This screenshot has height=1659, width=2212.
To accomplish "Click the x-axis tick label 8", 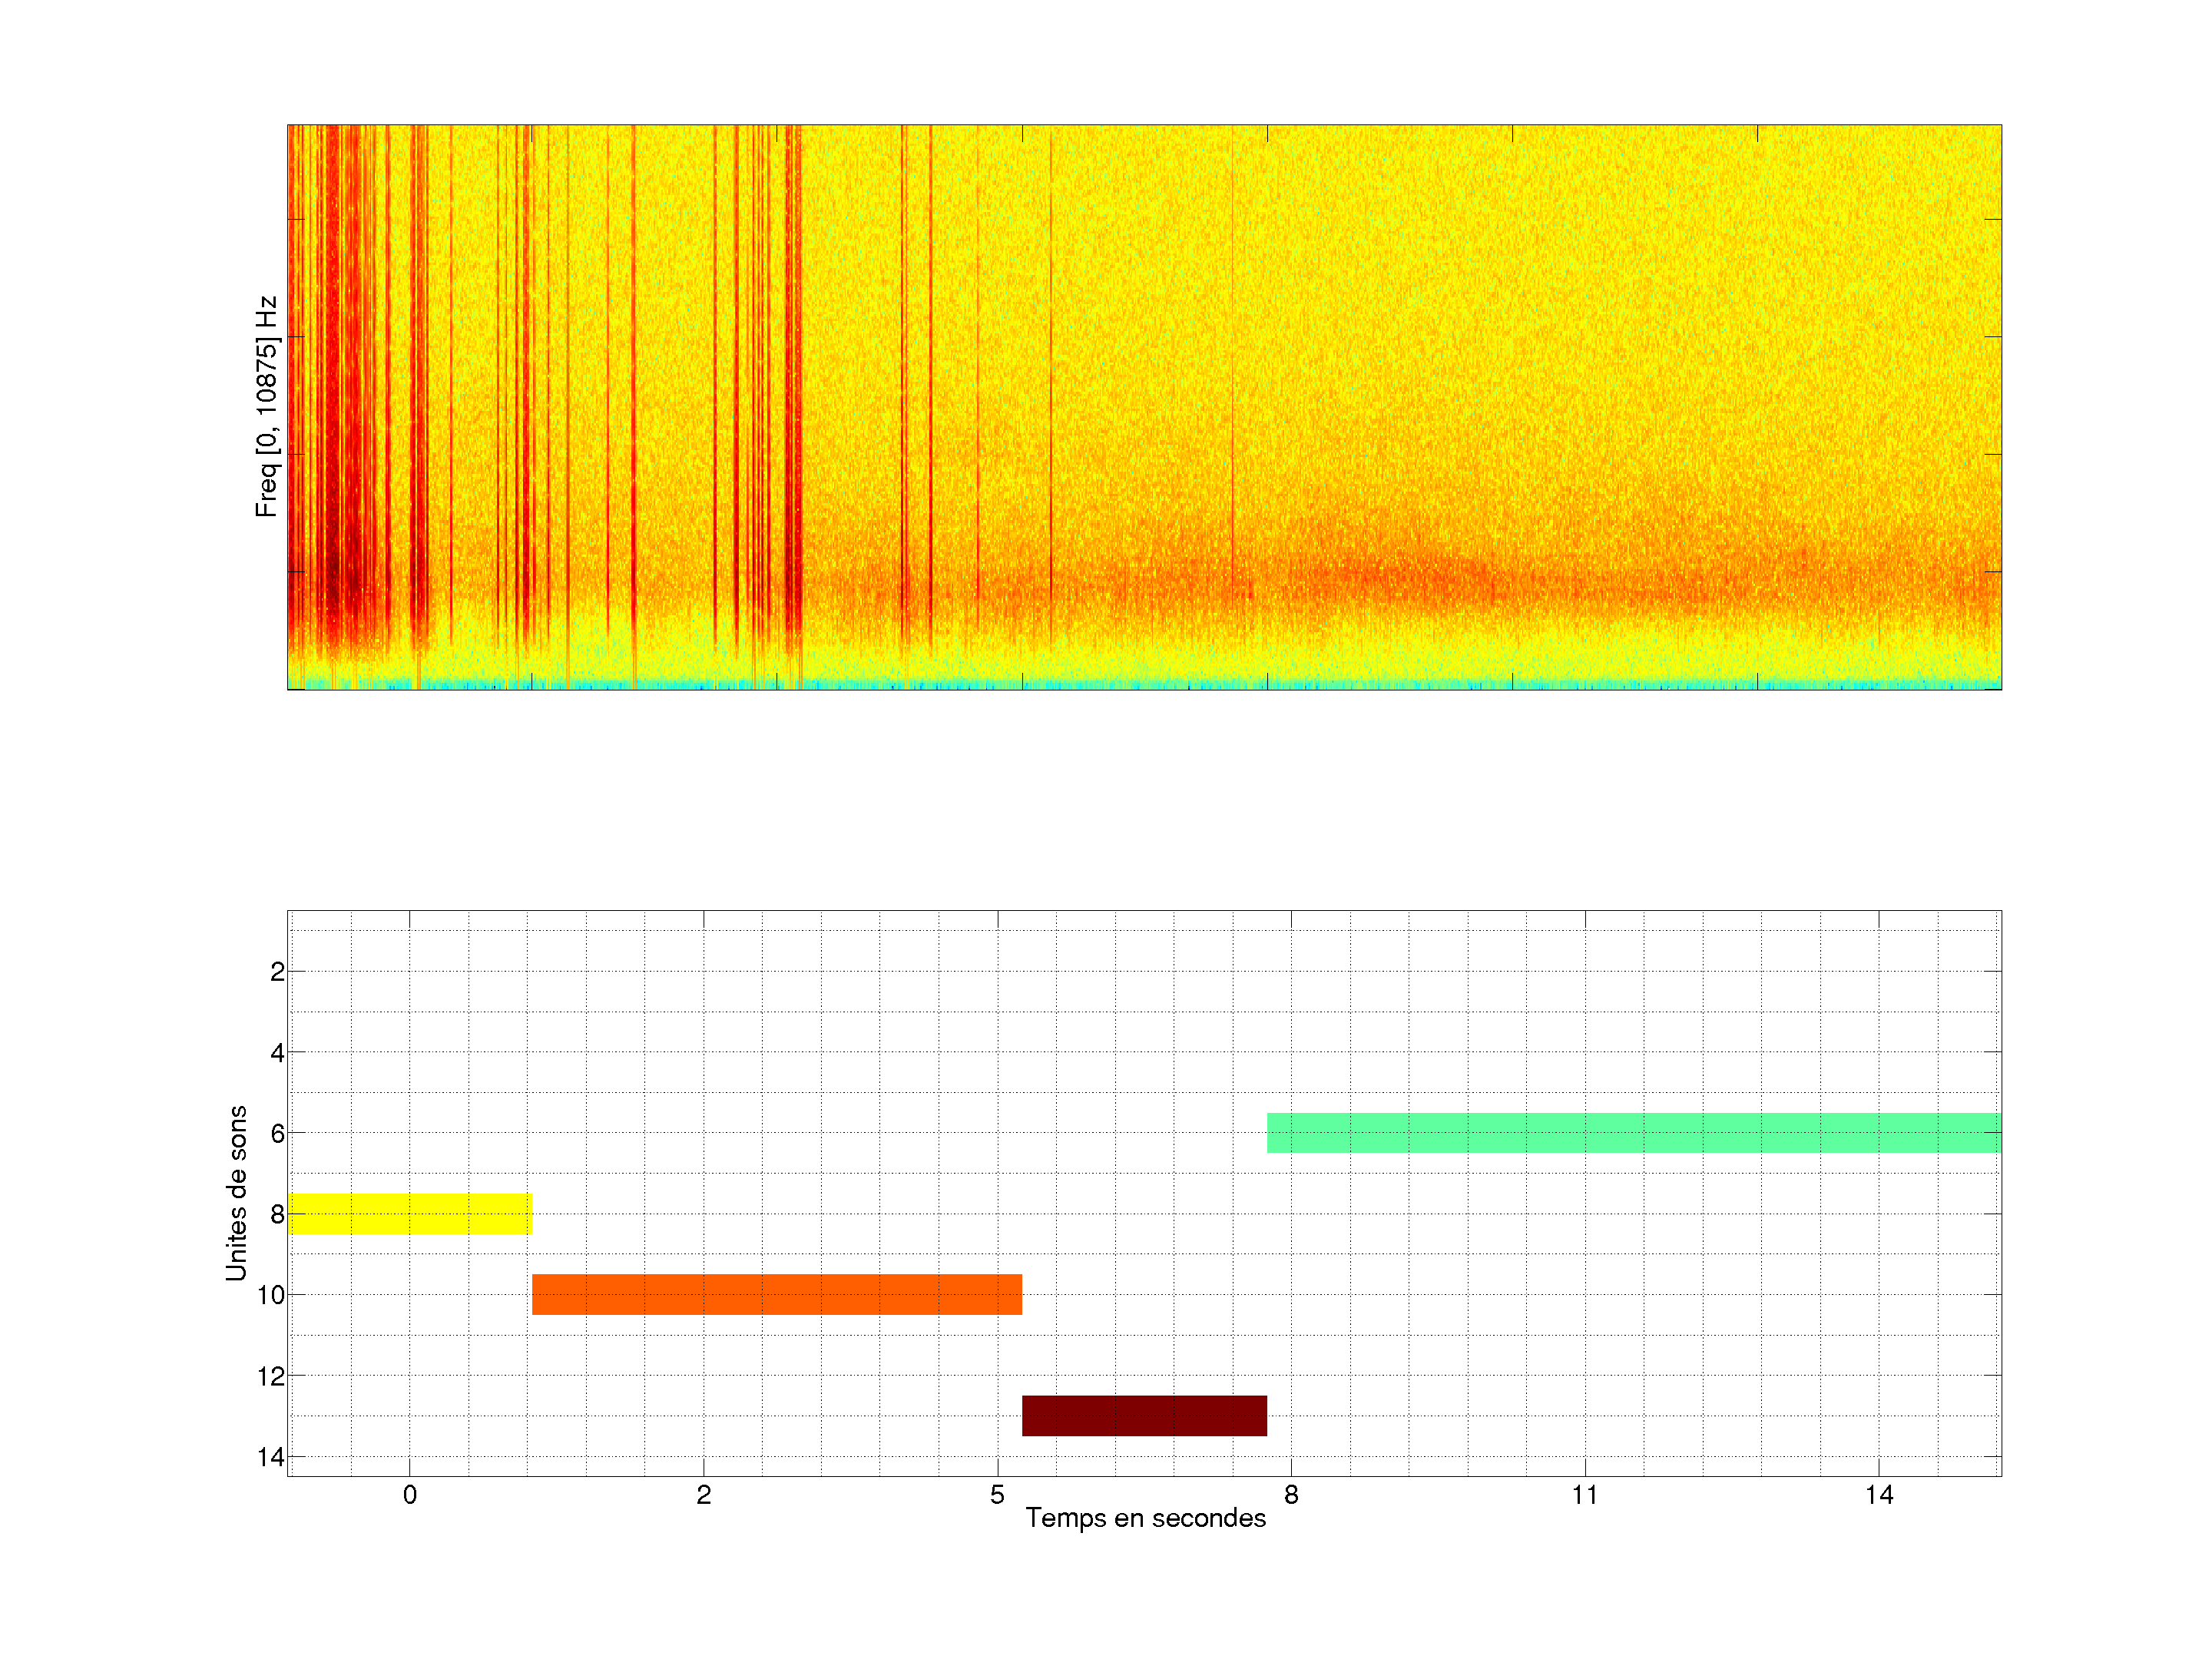I will click(1291, 1495).
